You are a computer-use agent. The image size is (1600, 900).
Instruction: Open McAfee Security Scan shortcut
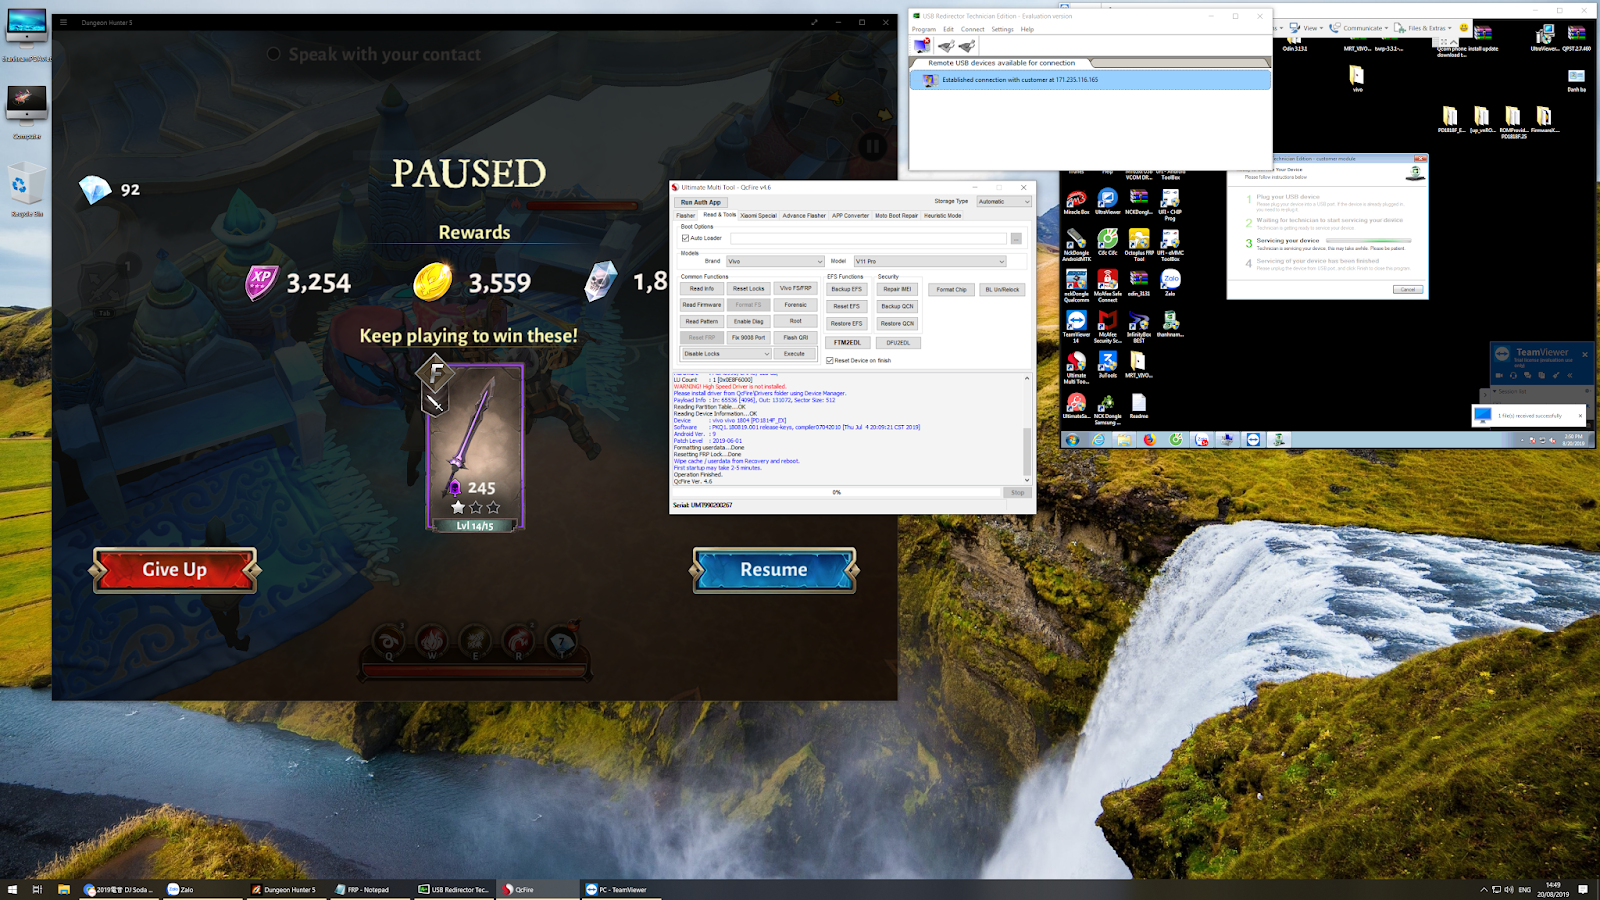tap(1107, 327)
